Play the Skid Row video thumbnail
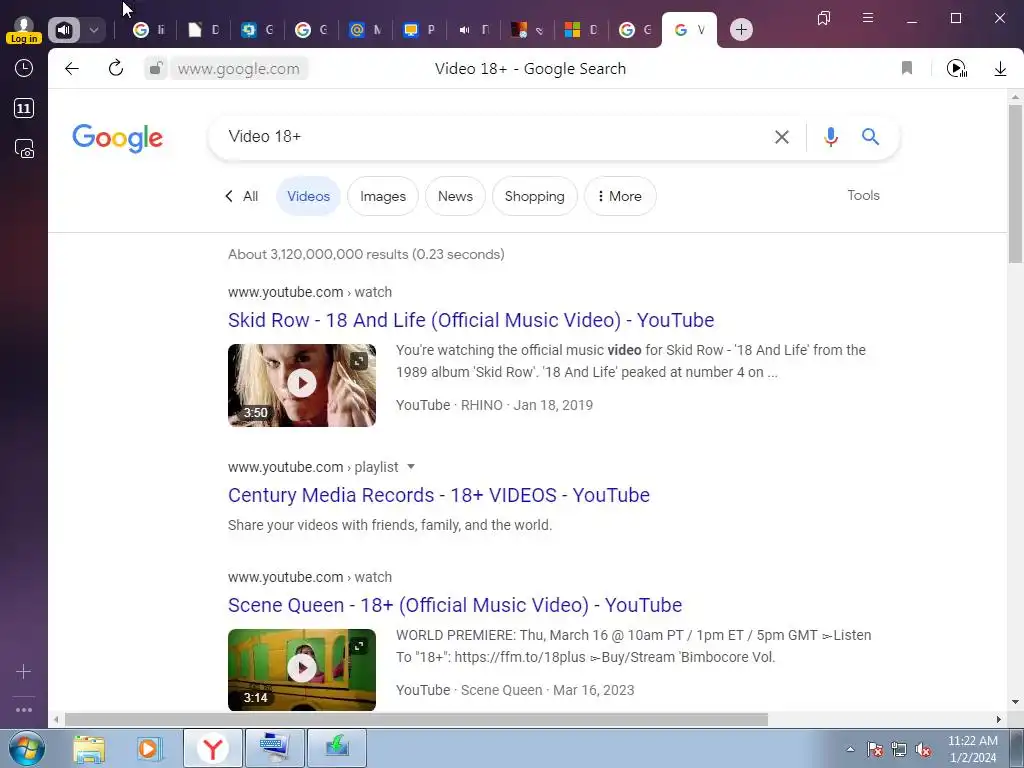Image resolution: width=1024 pixels, height=768 pixels. [x=302, y=384]
